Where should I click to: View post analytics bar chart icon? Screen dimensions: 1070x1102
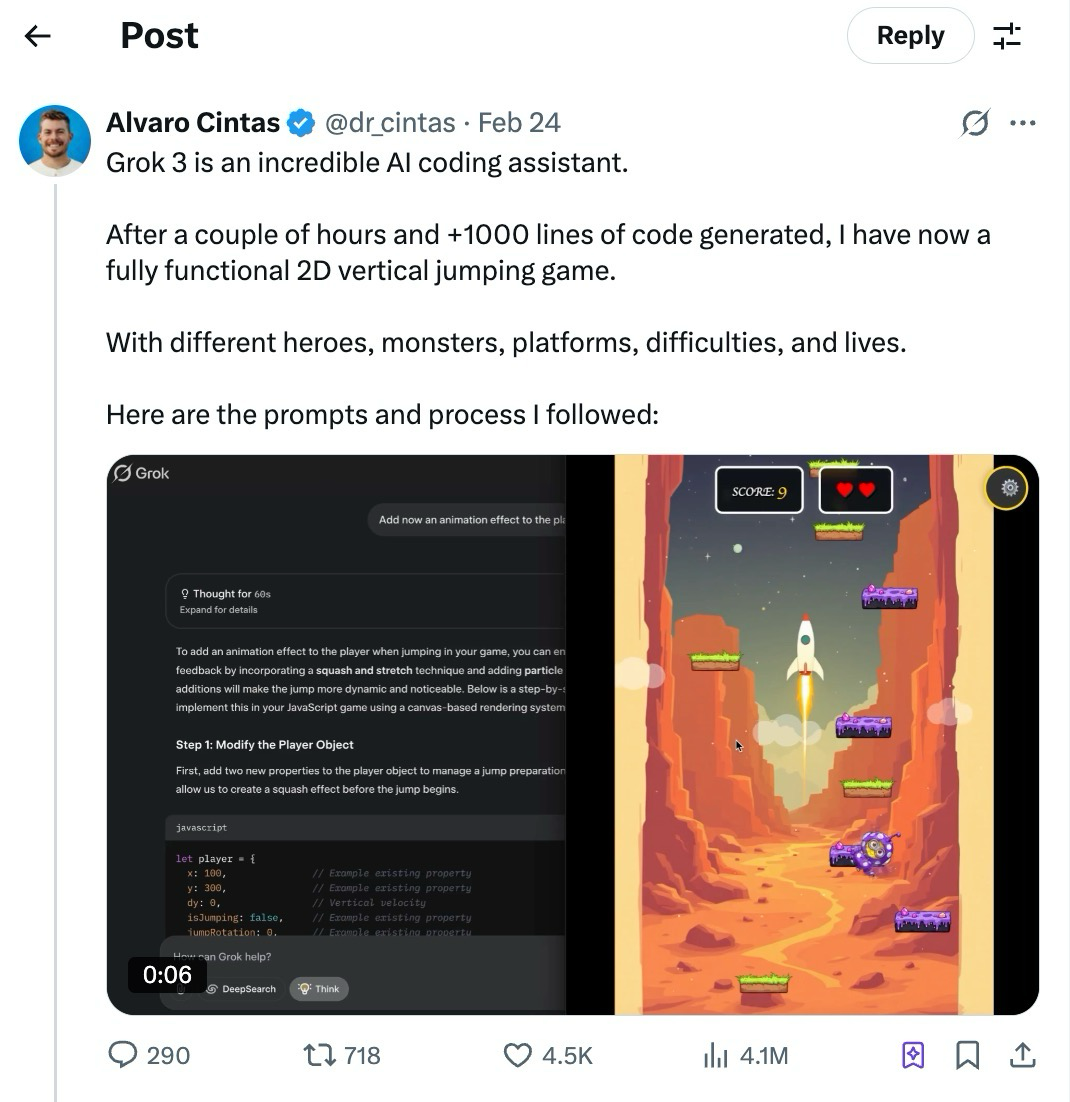(716, 1055)
